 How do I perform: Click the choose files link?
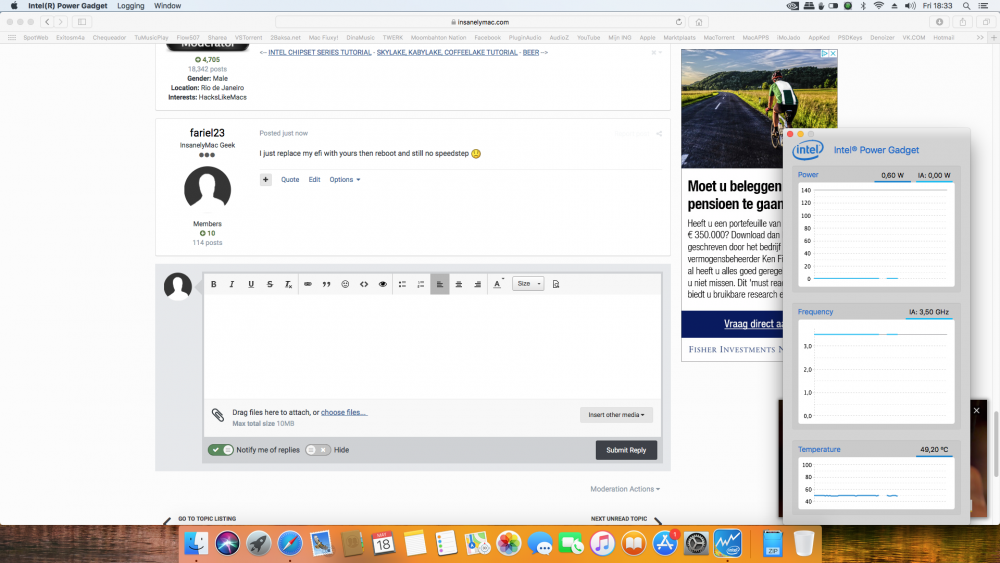(344, 413)
